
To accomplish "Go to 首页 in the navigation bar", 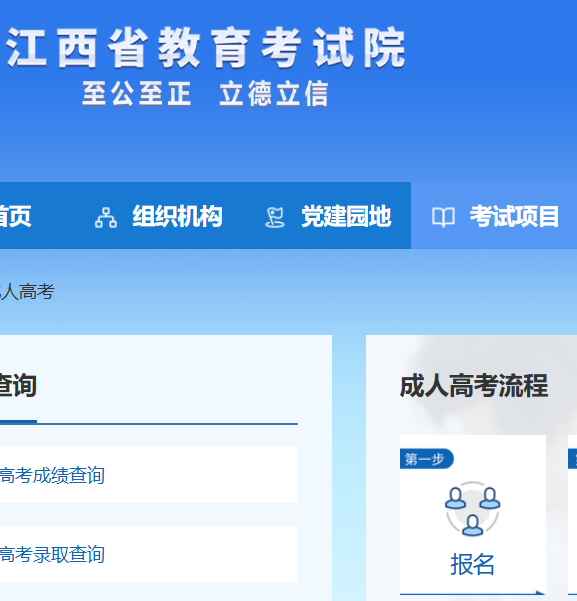I will [15, 217].
